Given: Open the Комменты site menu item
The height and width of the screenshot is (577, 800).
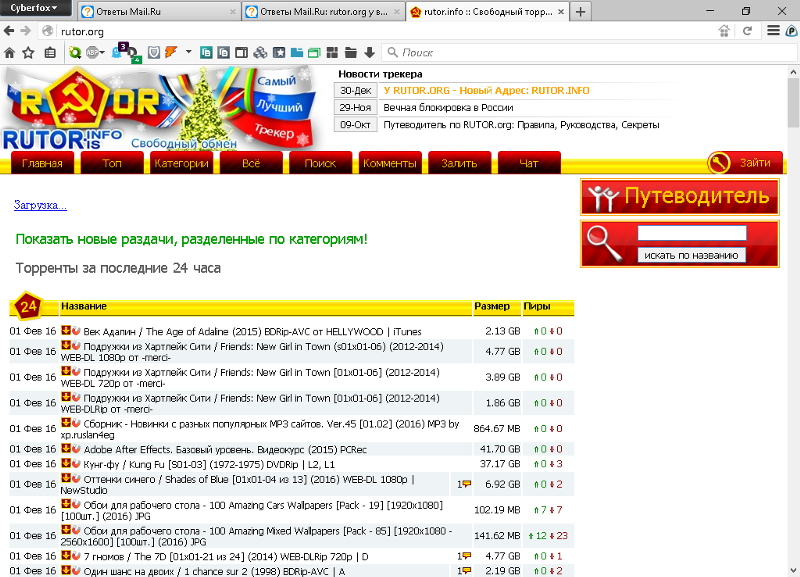Looking at the screenshot, I should click(x=390, y=163).
